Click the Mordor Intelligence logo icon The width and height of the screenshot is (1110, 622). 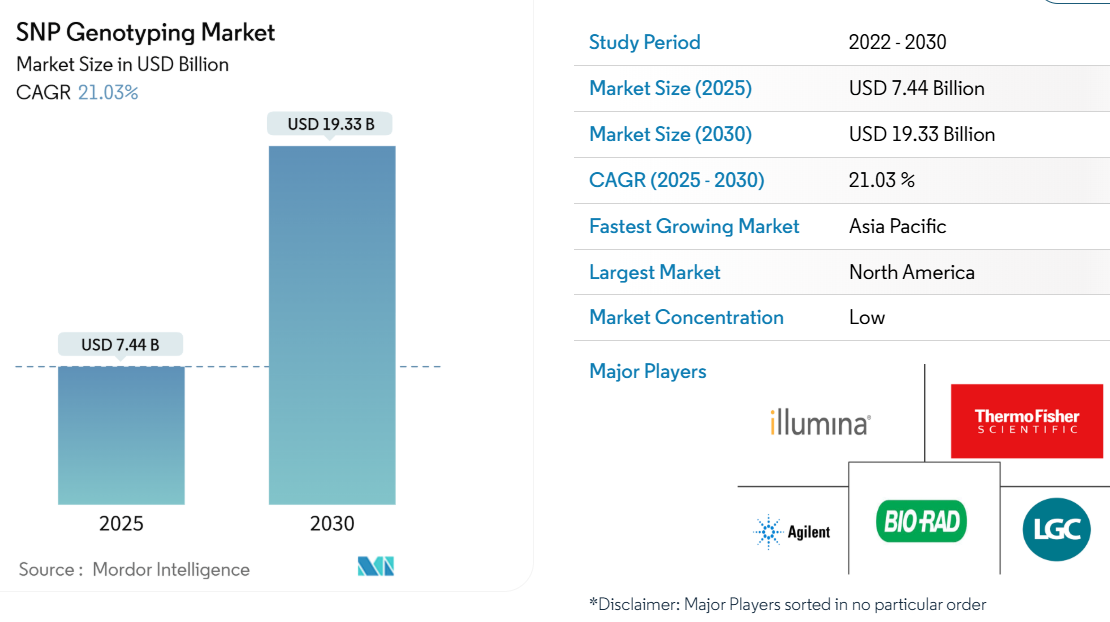pyautogui.click(x=376, y=566)
